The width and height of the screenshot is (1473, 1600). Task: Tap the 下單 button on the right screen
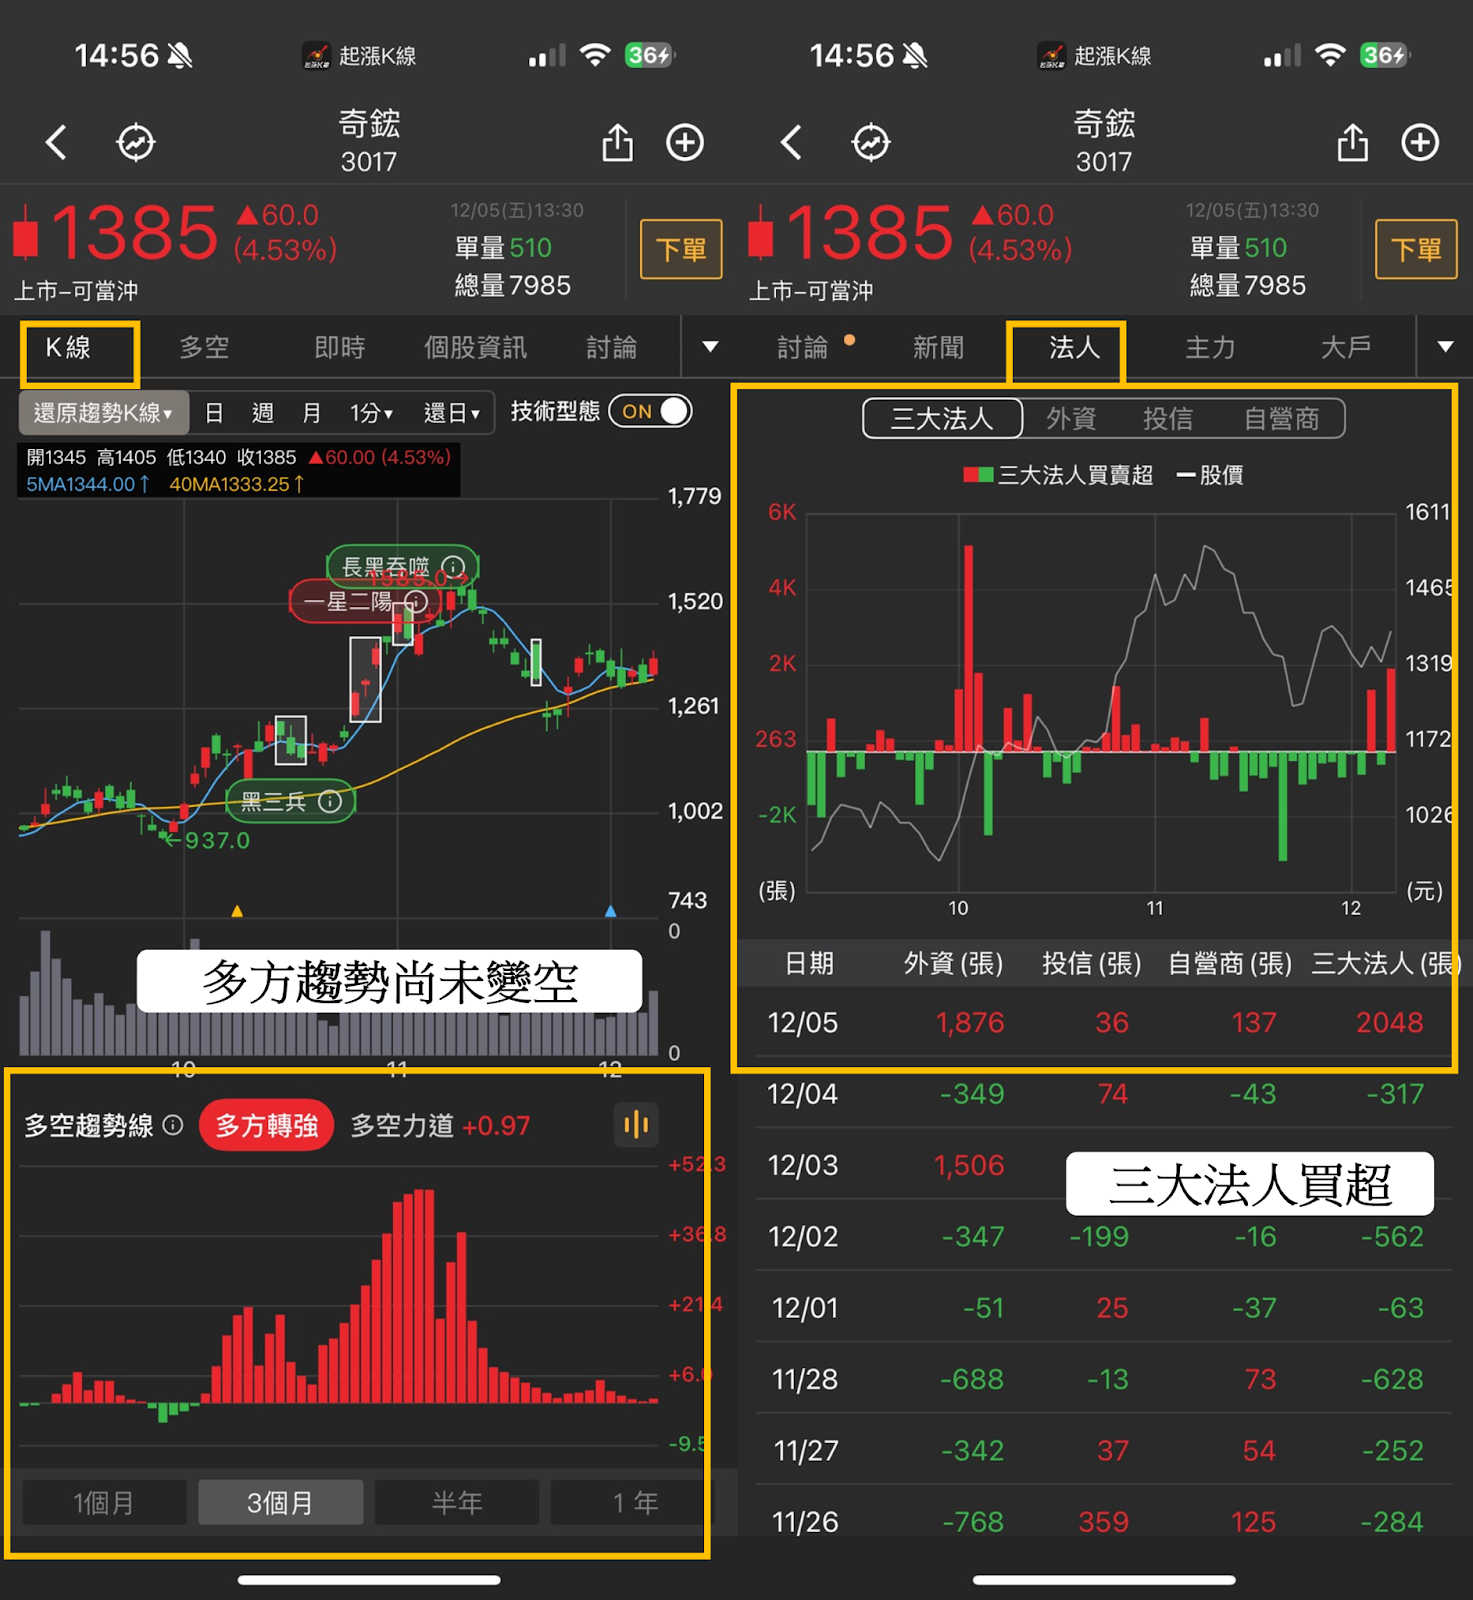[x=1416, y=249]
